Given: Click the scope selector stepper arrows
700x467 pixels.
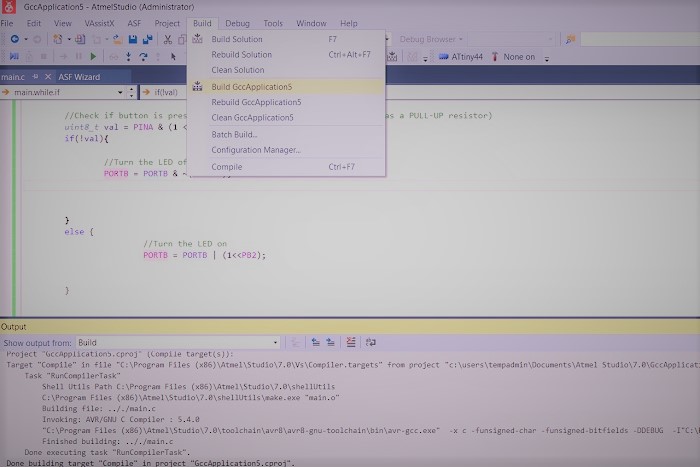Looking at the screenshot, I should click(x=131, y=92).
